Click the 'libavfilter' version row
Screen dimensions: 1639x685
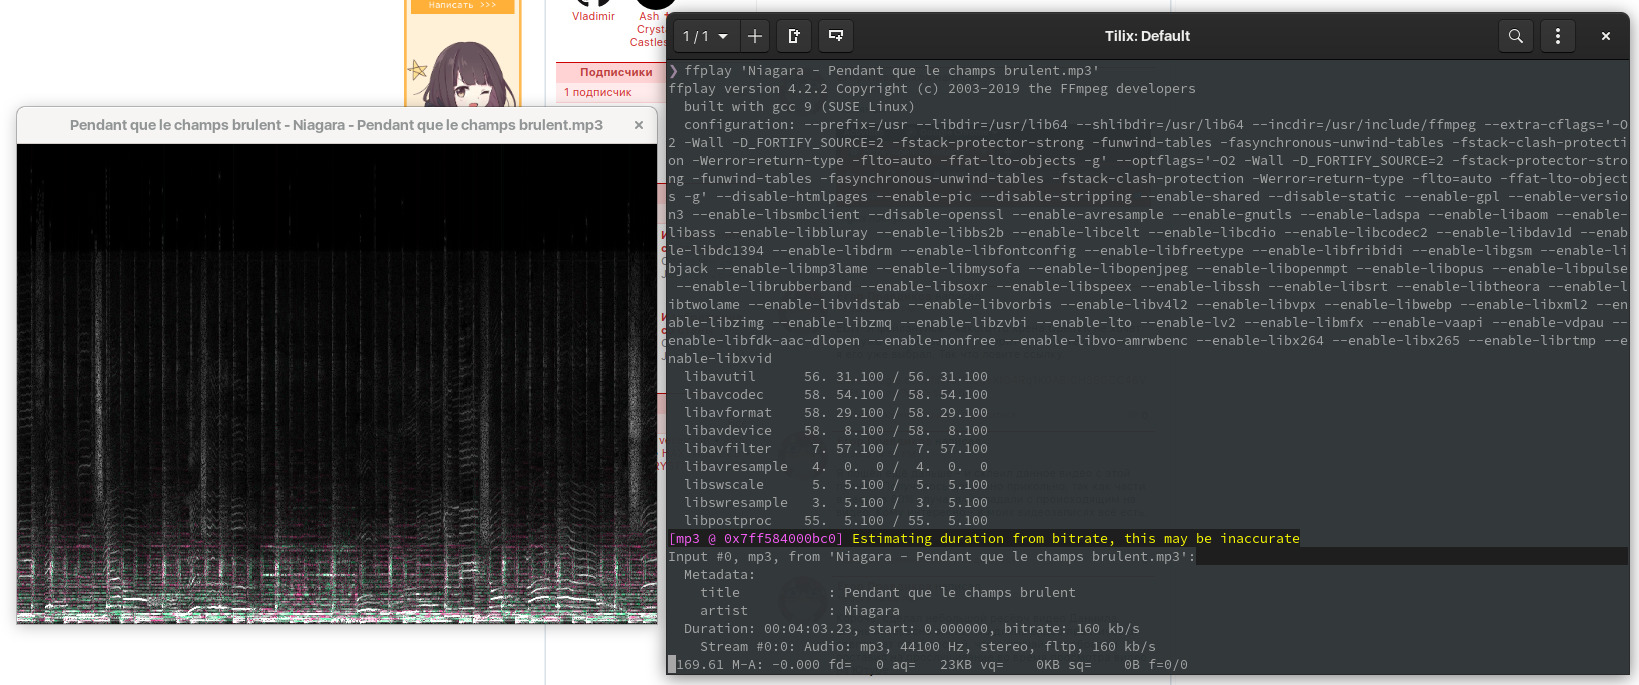pyautogui.click(x=836, y=448)
